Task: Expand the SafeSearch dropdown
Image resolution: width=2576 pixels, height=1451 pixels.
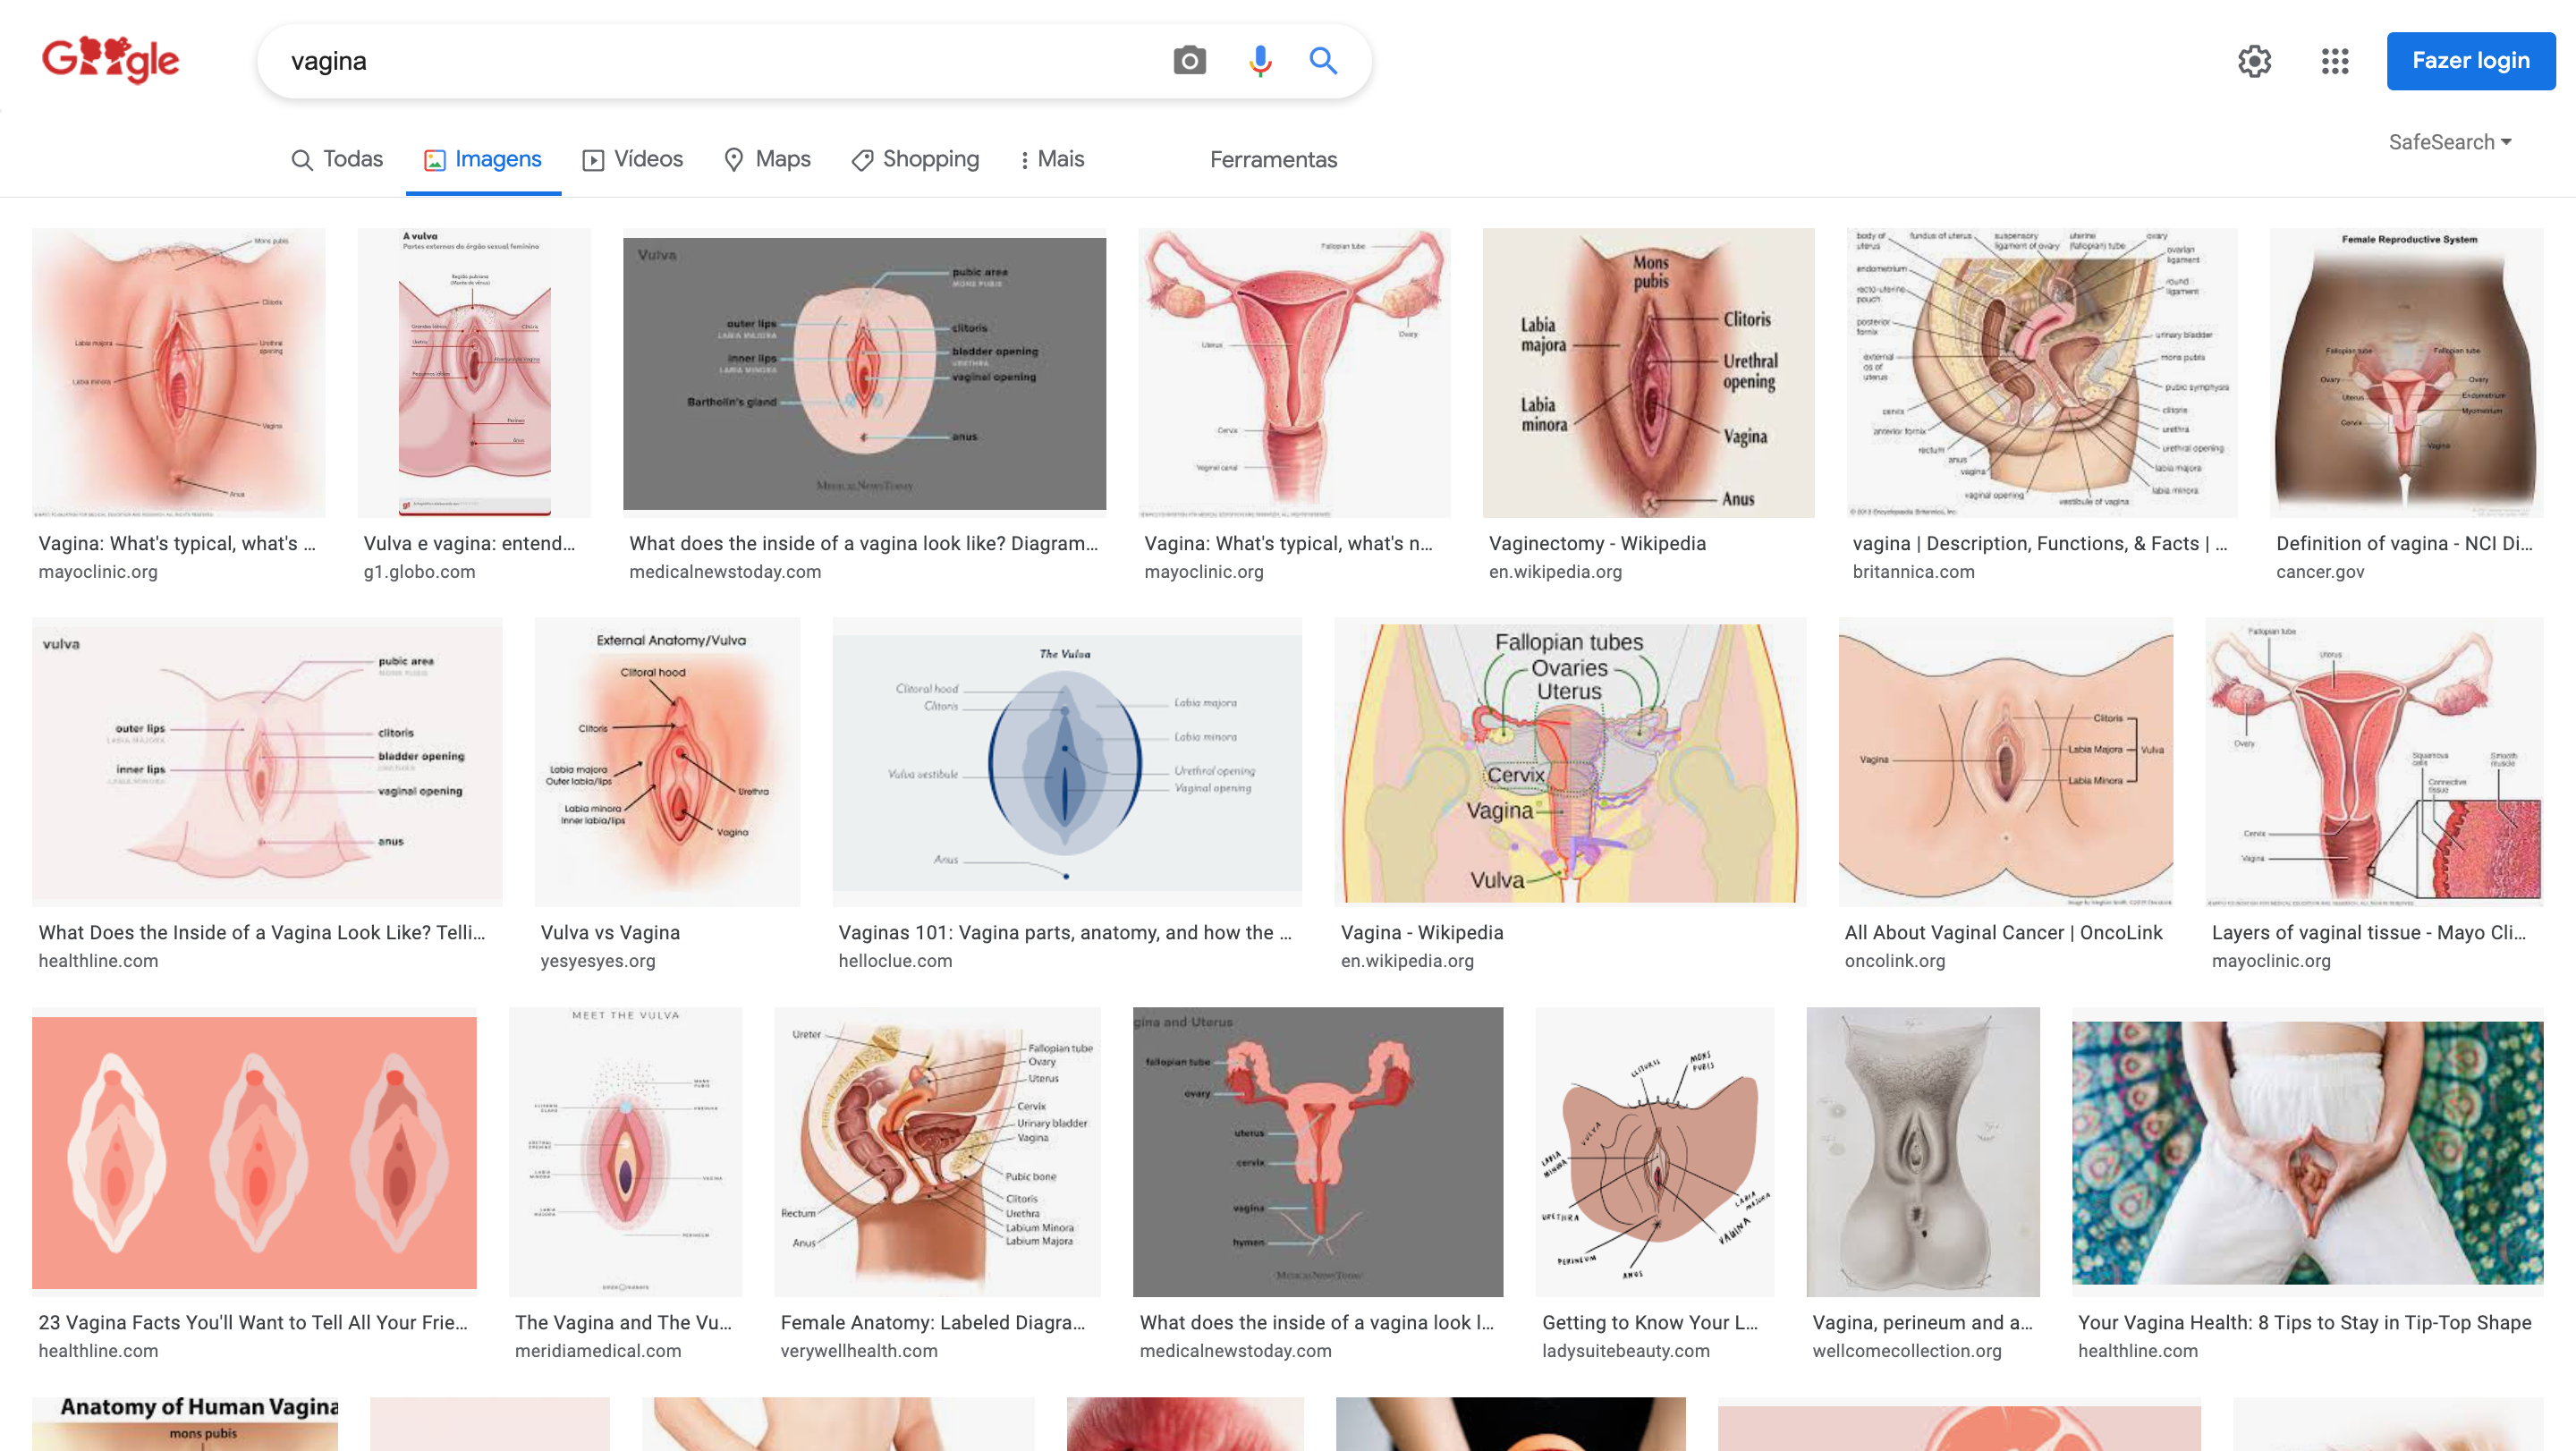Action: click(2450, 142)
